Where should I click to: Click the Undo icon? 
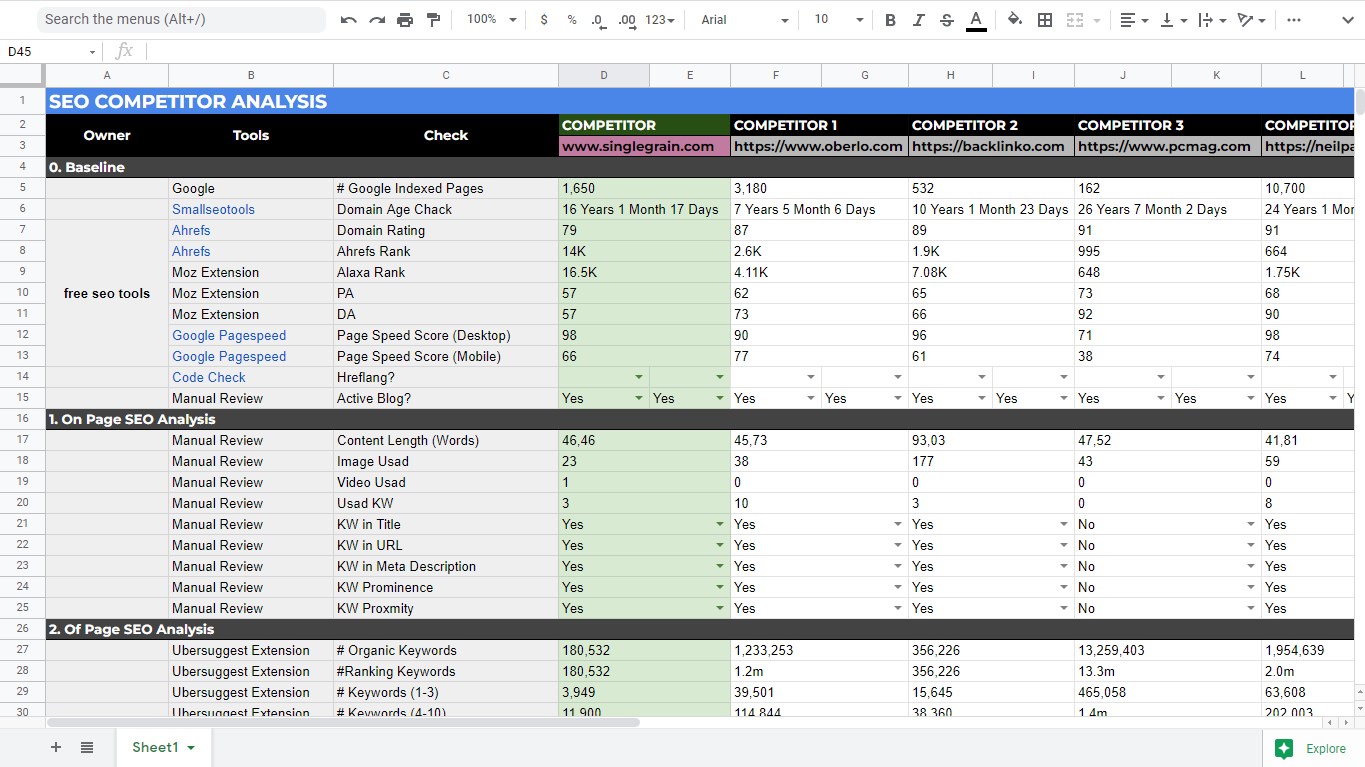(347, 19)
